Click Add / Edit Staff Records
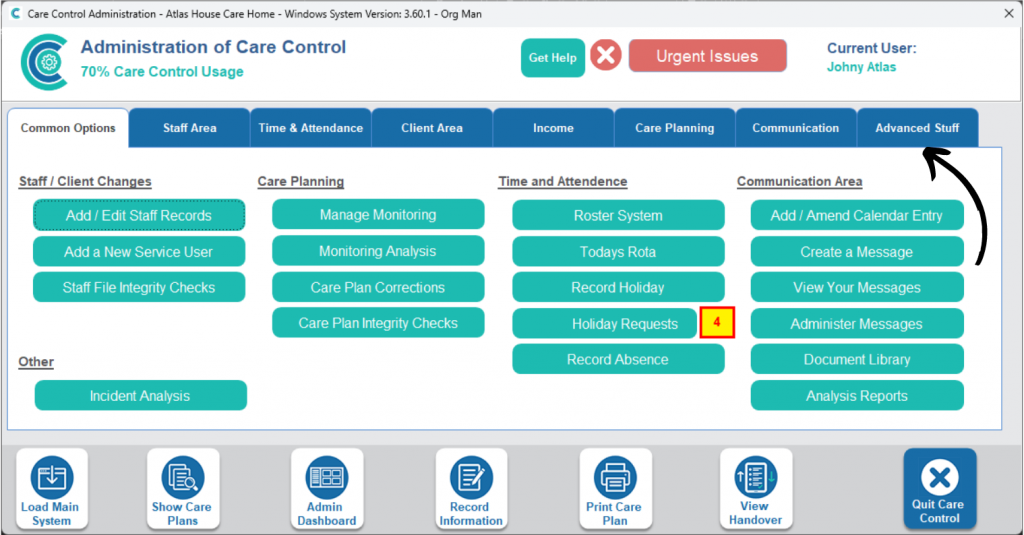This screenshot has width=1024, height=535. pos(139,216)
